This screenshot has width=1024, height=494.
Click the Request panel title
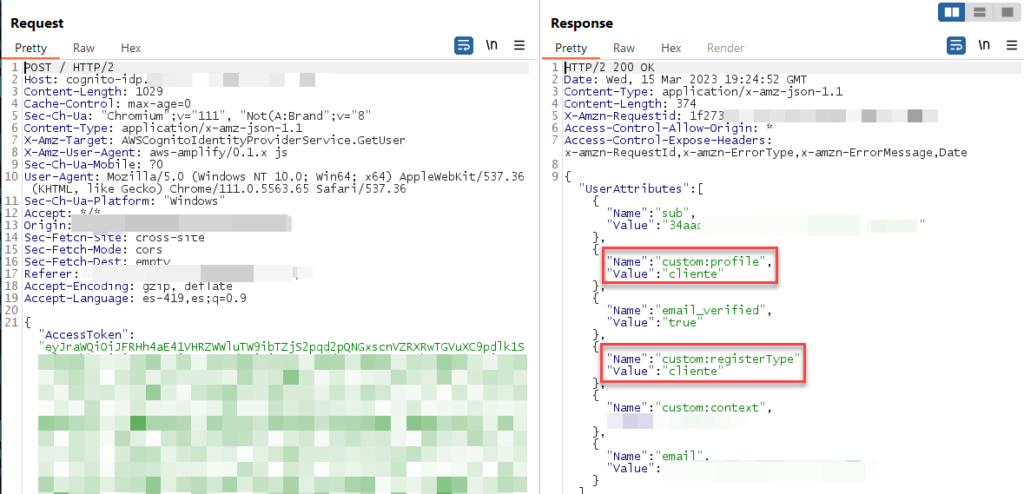pos(37,23)
